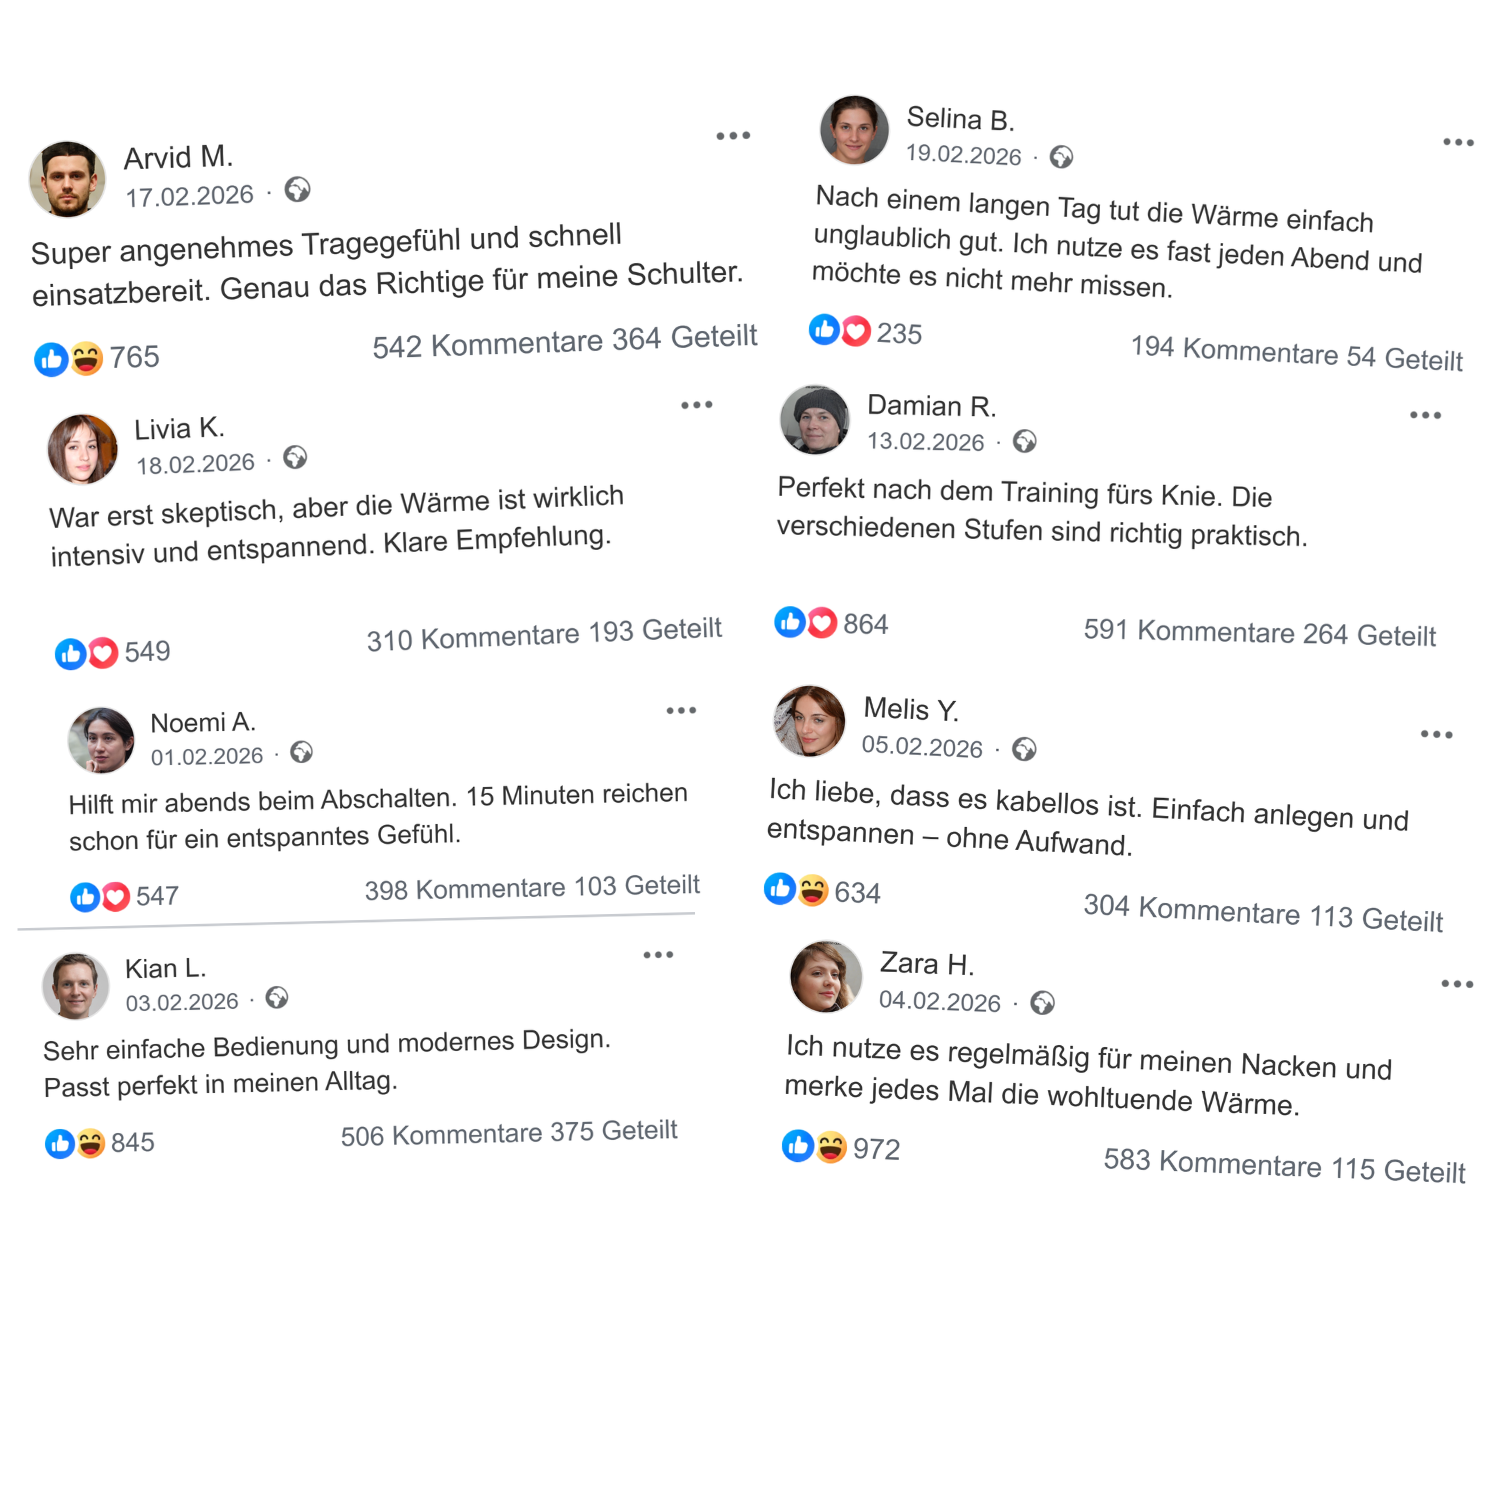This screenshot has height=1500, width=1500.
Task: Click the 05.02.2026 timestamp on Melis Y.'s post
Action: click(x=922, y=747)
